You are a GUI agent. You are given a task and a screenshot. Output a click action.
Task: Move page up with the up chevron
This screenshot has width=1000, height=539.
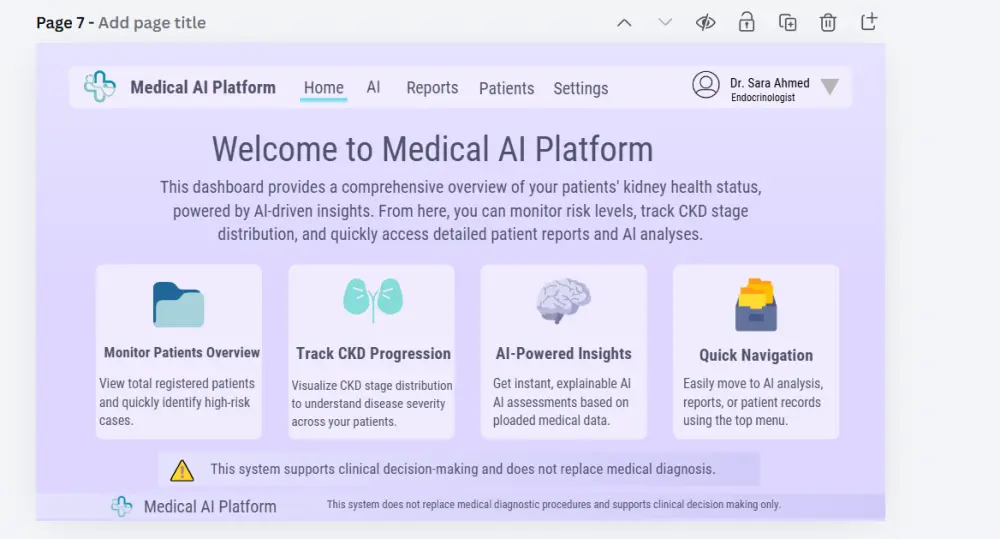[x=624, y=23]
